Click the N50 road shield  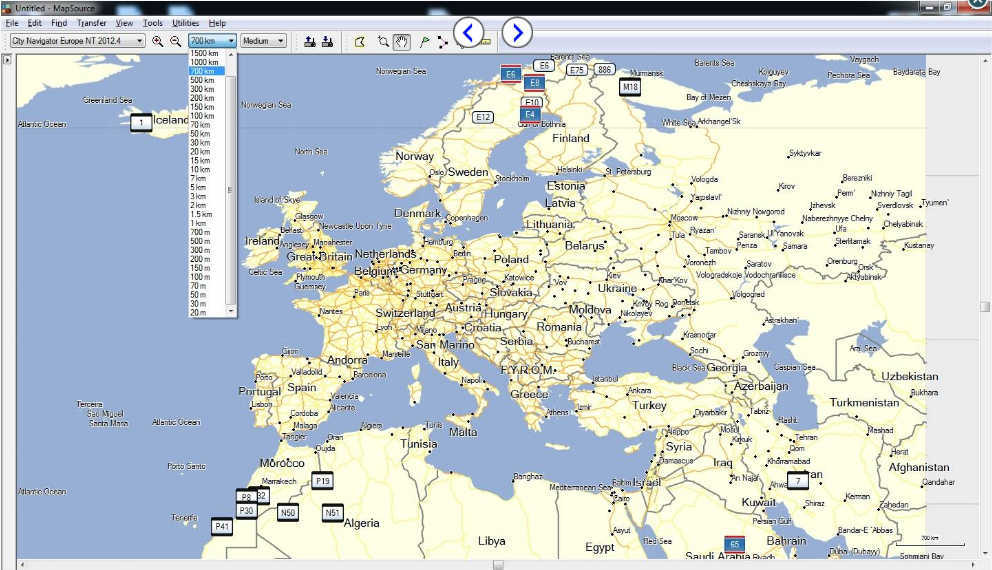point(287,512)
